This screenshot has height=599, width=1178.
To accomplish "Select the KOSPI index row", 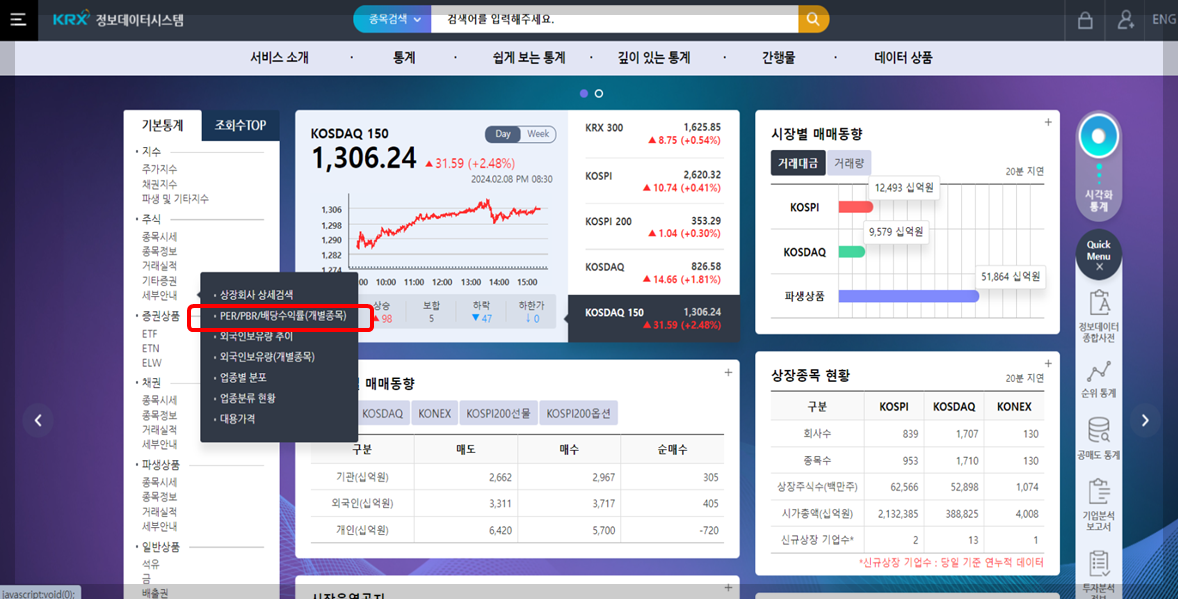I will click(653, 181).
